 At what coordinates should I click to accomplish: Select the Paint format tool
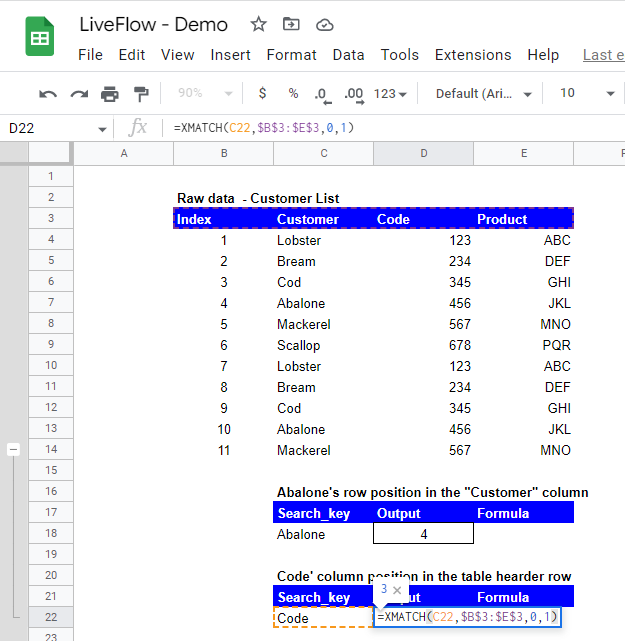[141, 94]
